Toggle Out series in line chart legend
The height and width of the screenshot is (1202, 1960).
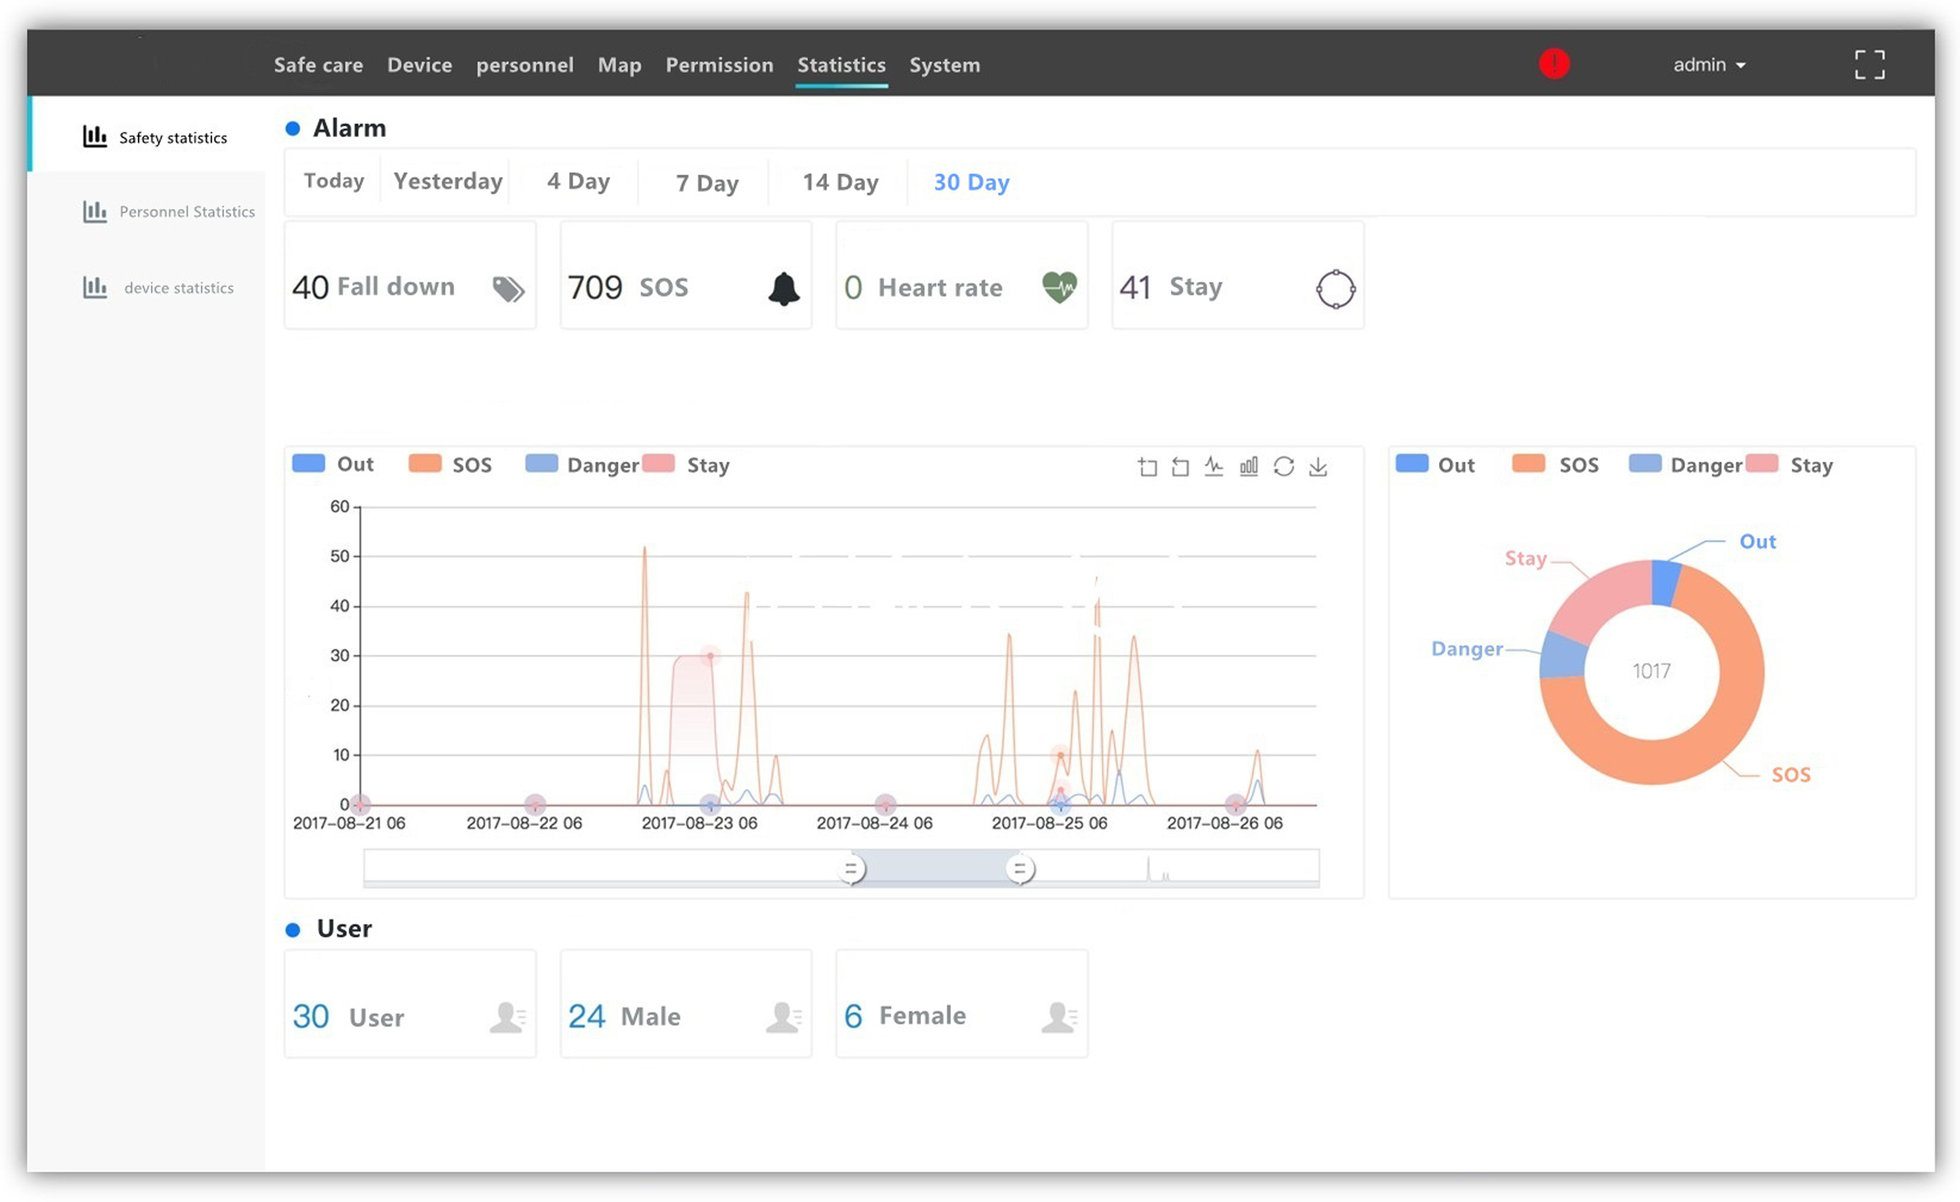tap(333, 464)
